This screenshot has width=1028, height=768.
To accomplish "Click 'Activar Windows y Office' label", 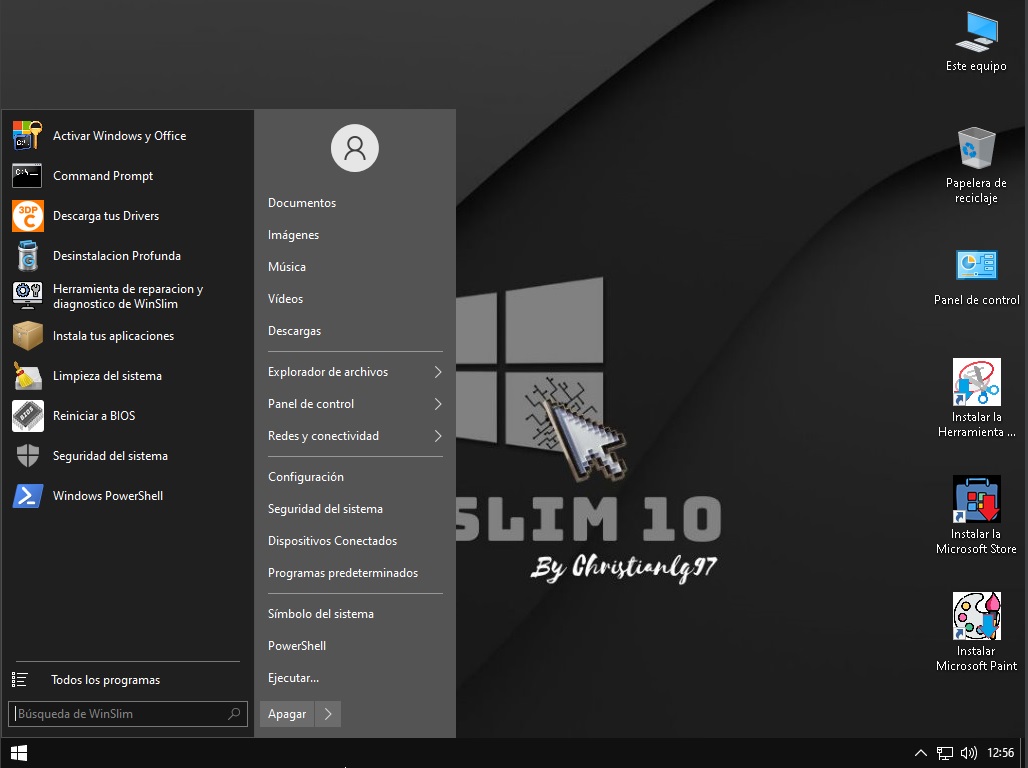I will [119, 136].
